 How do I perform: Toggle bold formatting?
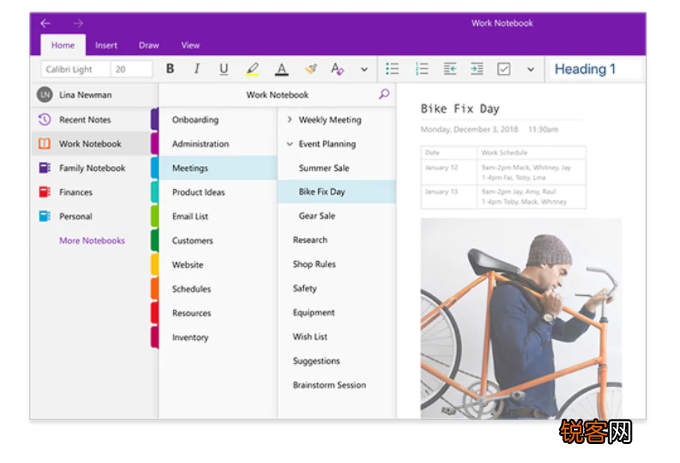click(170, 69)
